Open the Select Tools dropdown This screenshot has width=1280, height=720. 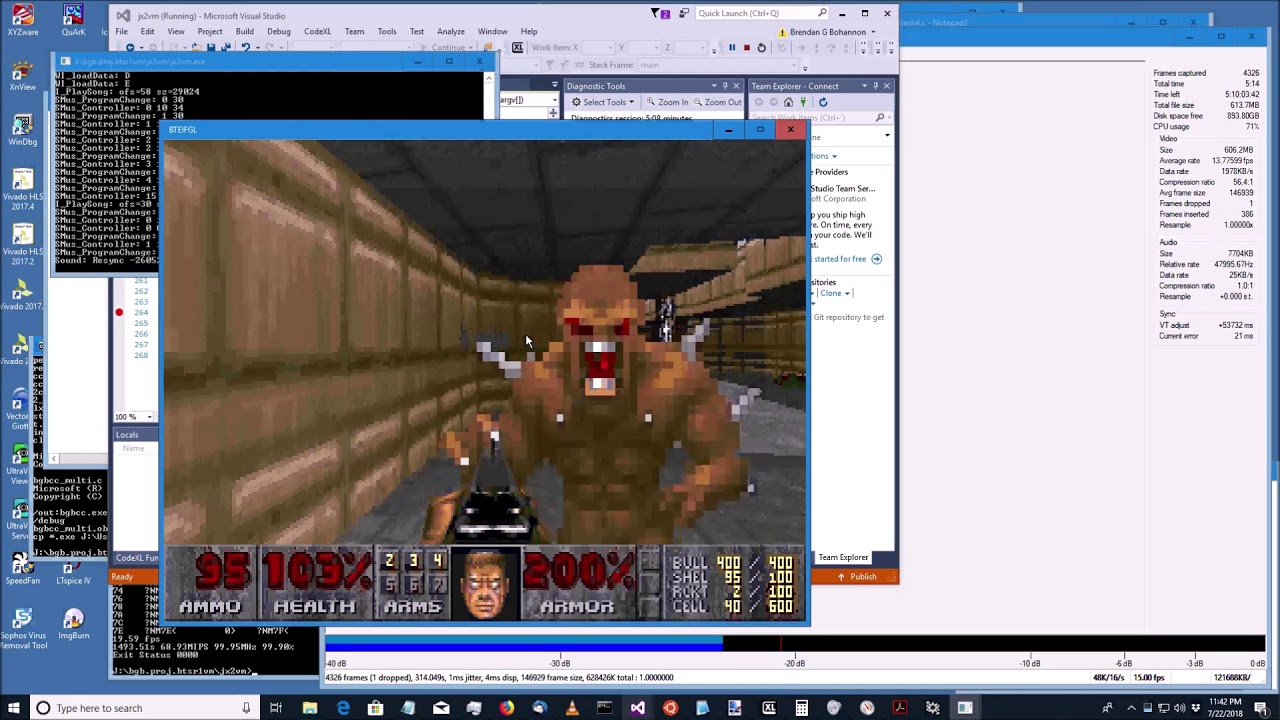[603, 102]
